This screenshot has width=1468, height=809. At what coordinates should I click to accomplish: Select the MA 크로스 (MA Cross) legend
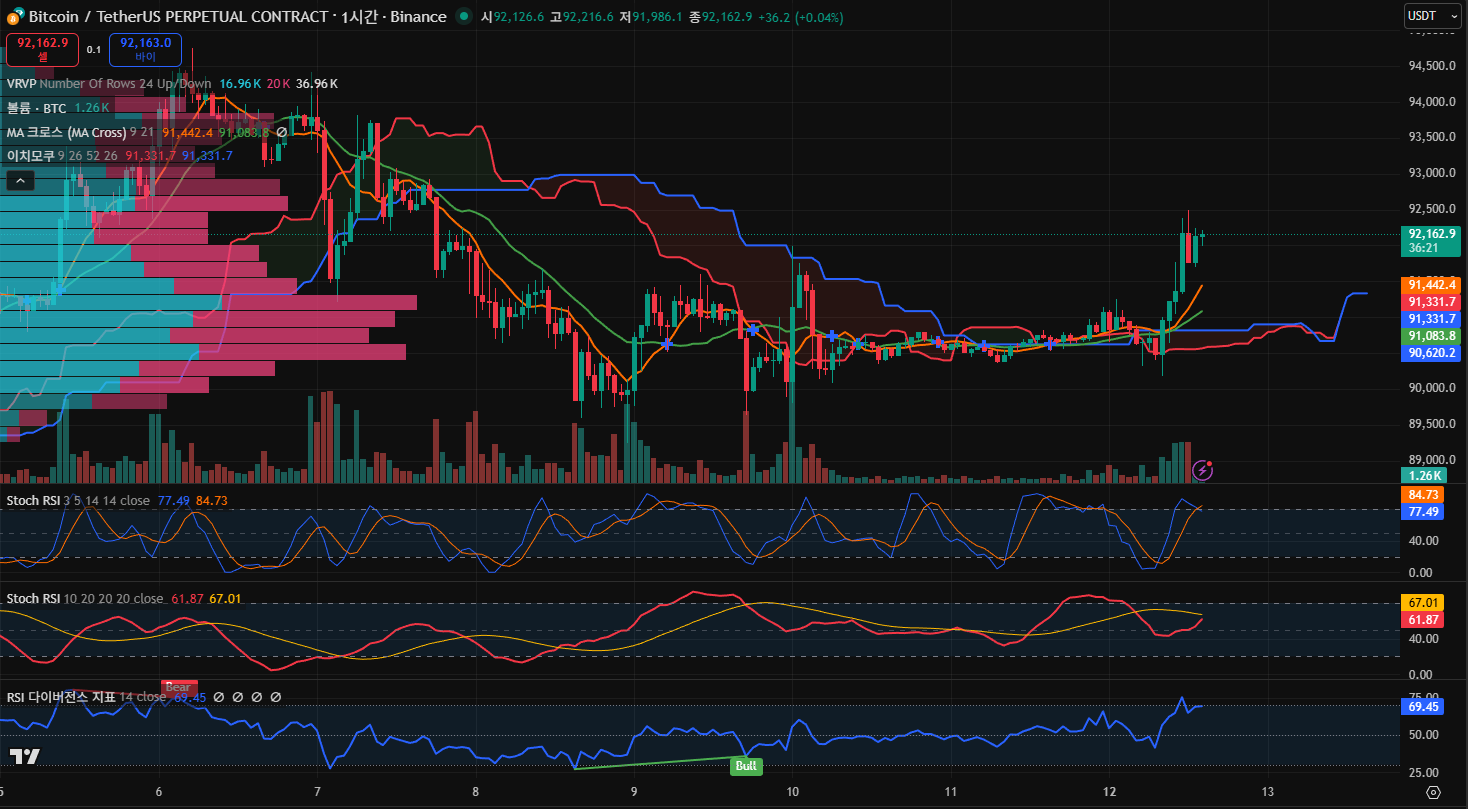pos(66,132)
